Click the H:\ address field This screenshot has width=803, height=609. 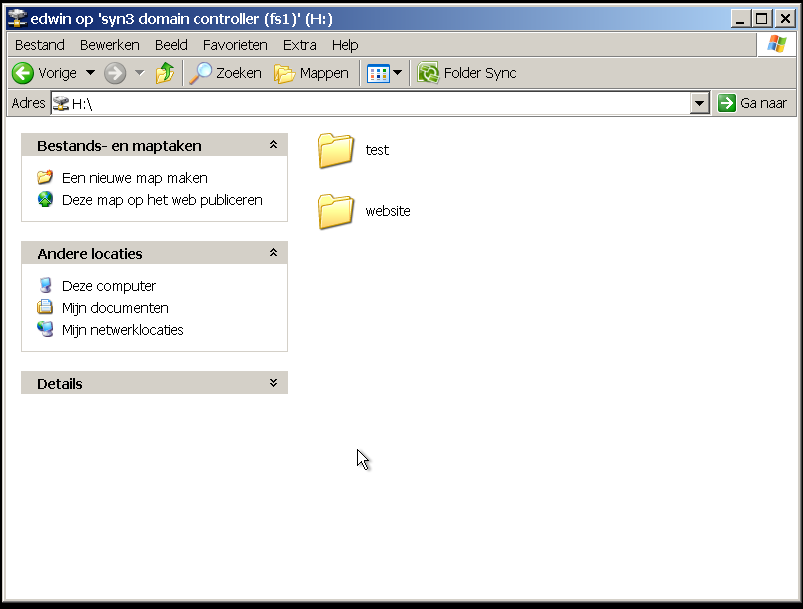tap(370, 103)
